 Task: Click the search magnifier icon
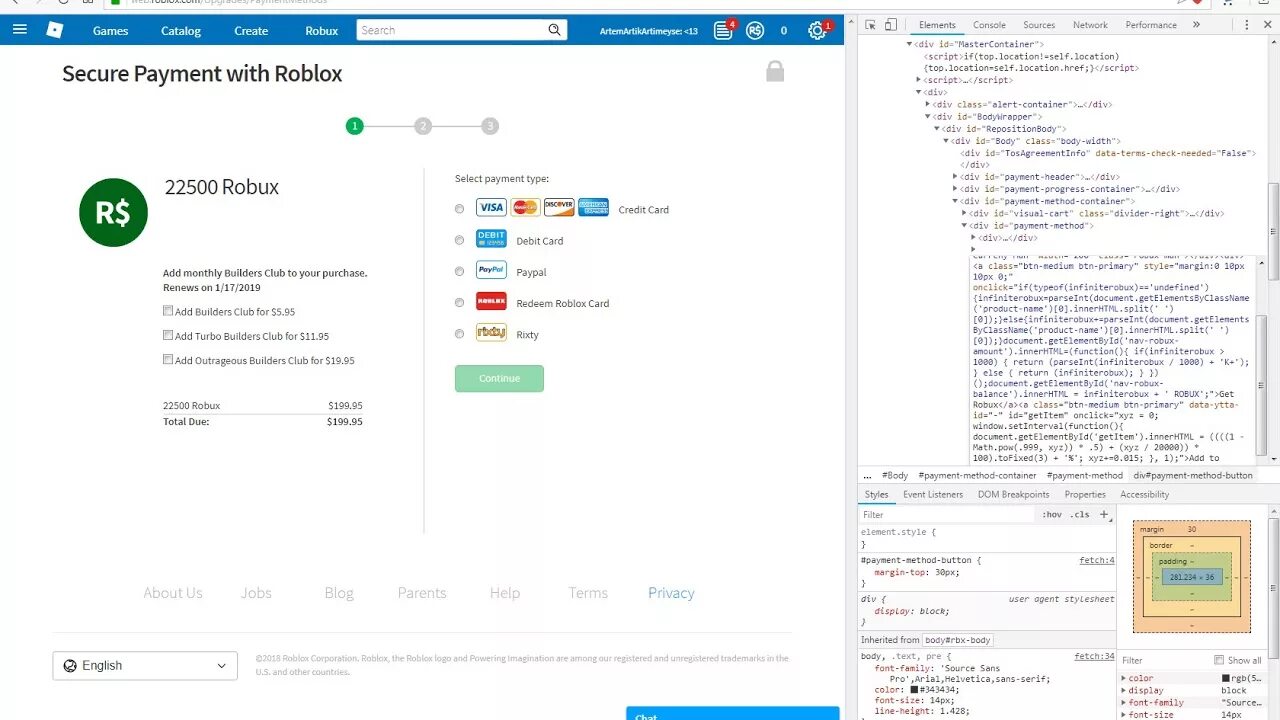[x=555, y=30]
